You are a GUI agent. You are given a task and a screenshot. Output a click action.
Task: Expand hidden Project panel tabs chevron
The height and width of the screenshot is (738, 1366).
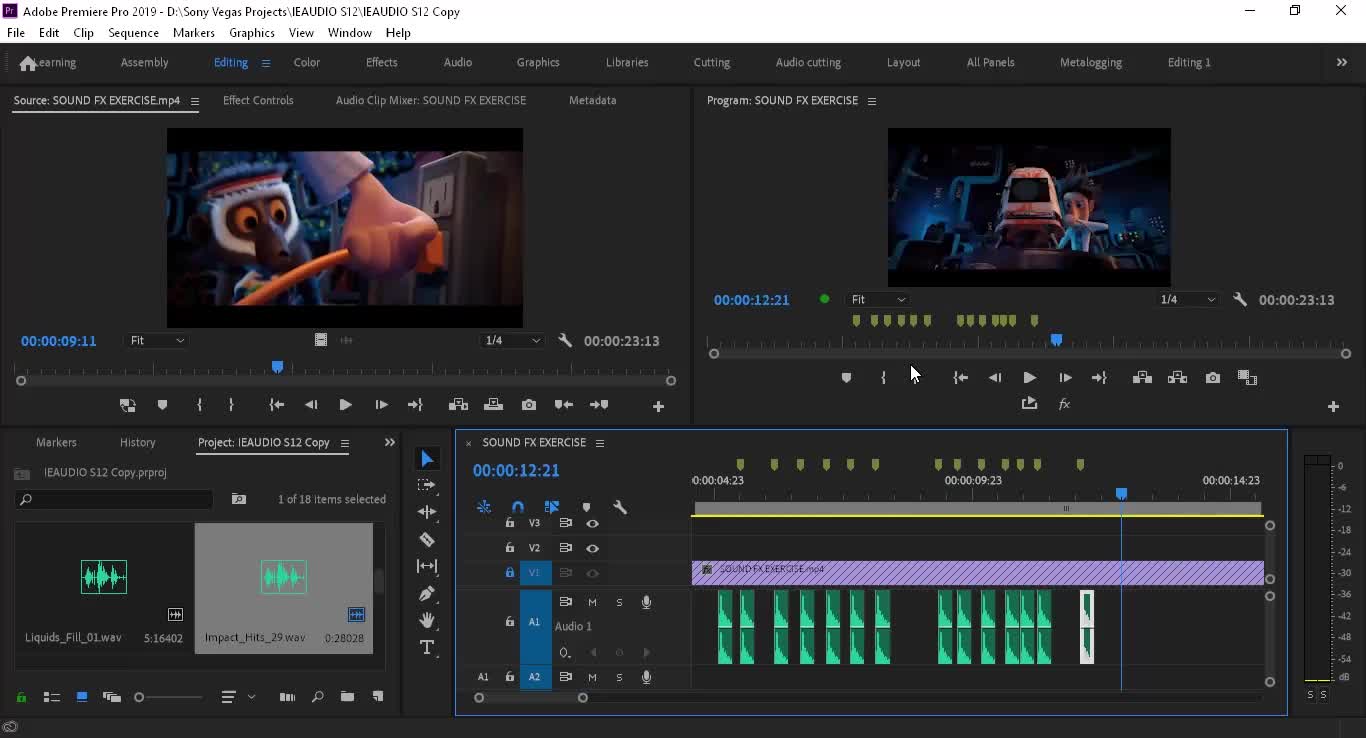(x=390, y=442)
